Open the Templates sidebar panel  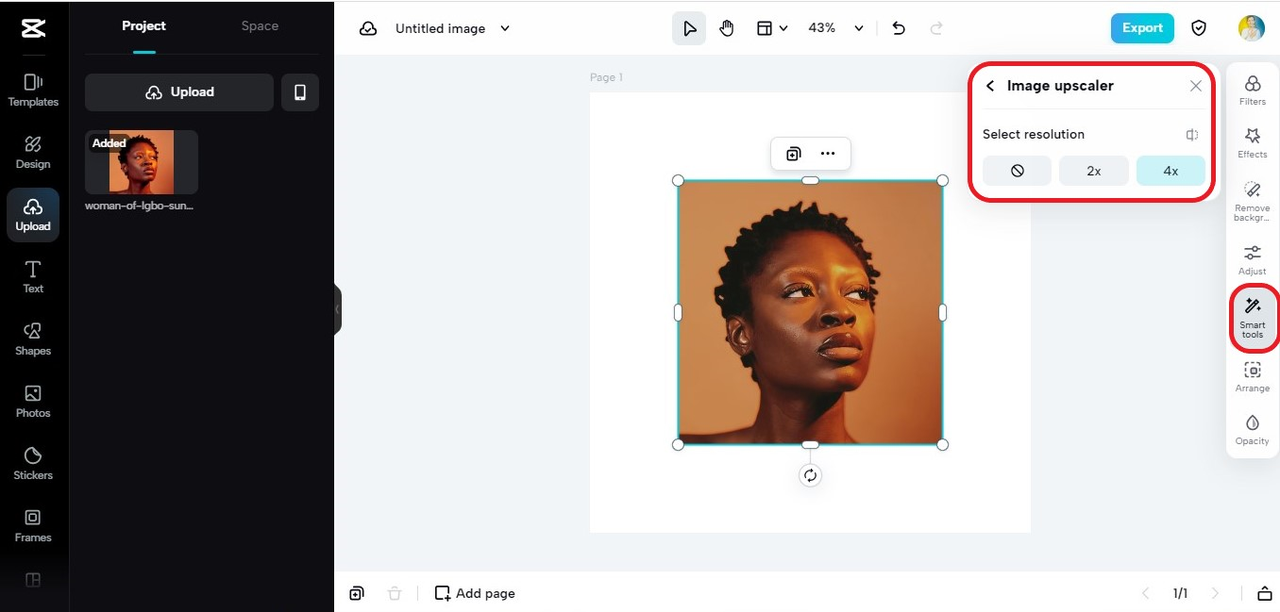tap(33, 89)
